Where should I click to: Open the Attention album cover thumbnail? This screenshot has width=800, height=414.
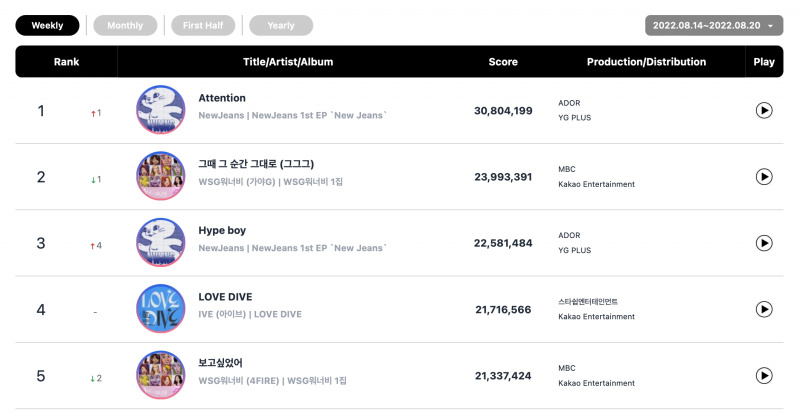(161, 110)
